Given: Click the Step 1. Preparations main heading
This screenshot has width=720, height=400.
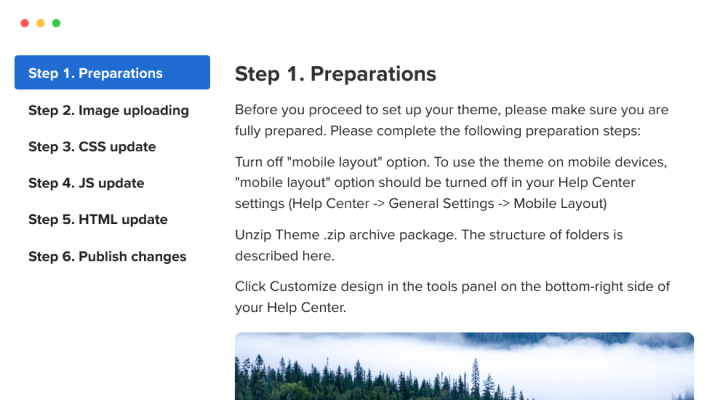Looking at the screenshot, I should pos(335,74).
